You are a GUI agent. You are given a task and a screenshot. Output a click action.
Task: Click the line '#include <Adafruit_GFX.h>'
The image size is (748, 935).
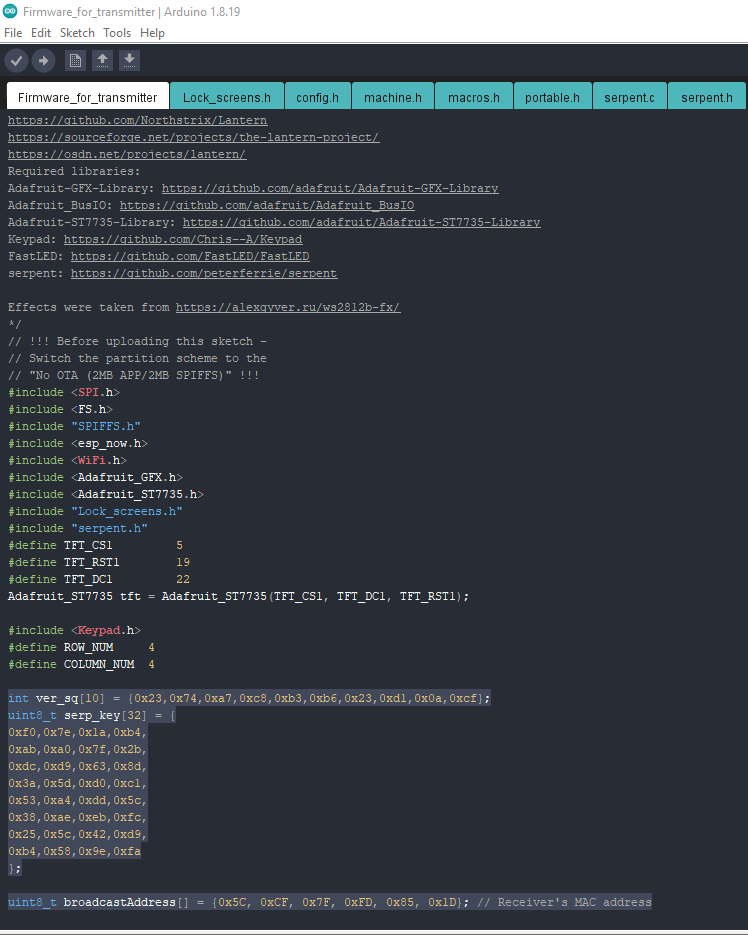95,477
